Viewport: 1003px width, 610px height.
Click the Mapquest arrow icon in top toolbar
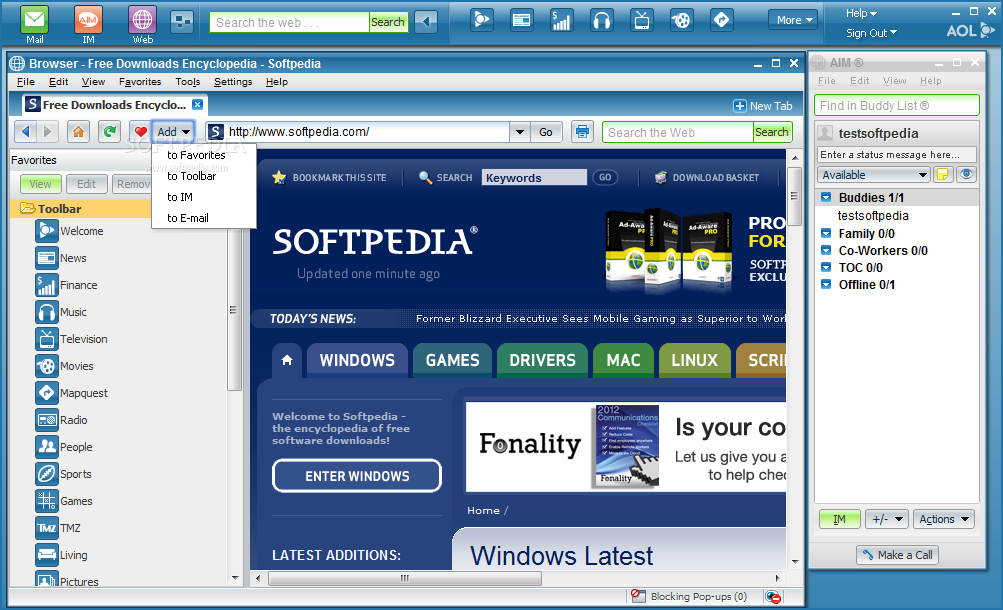[722, 20]
